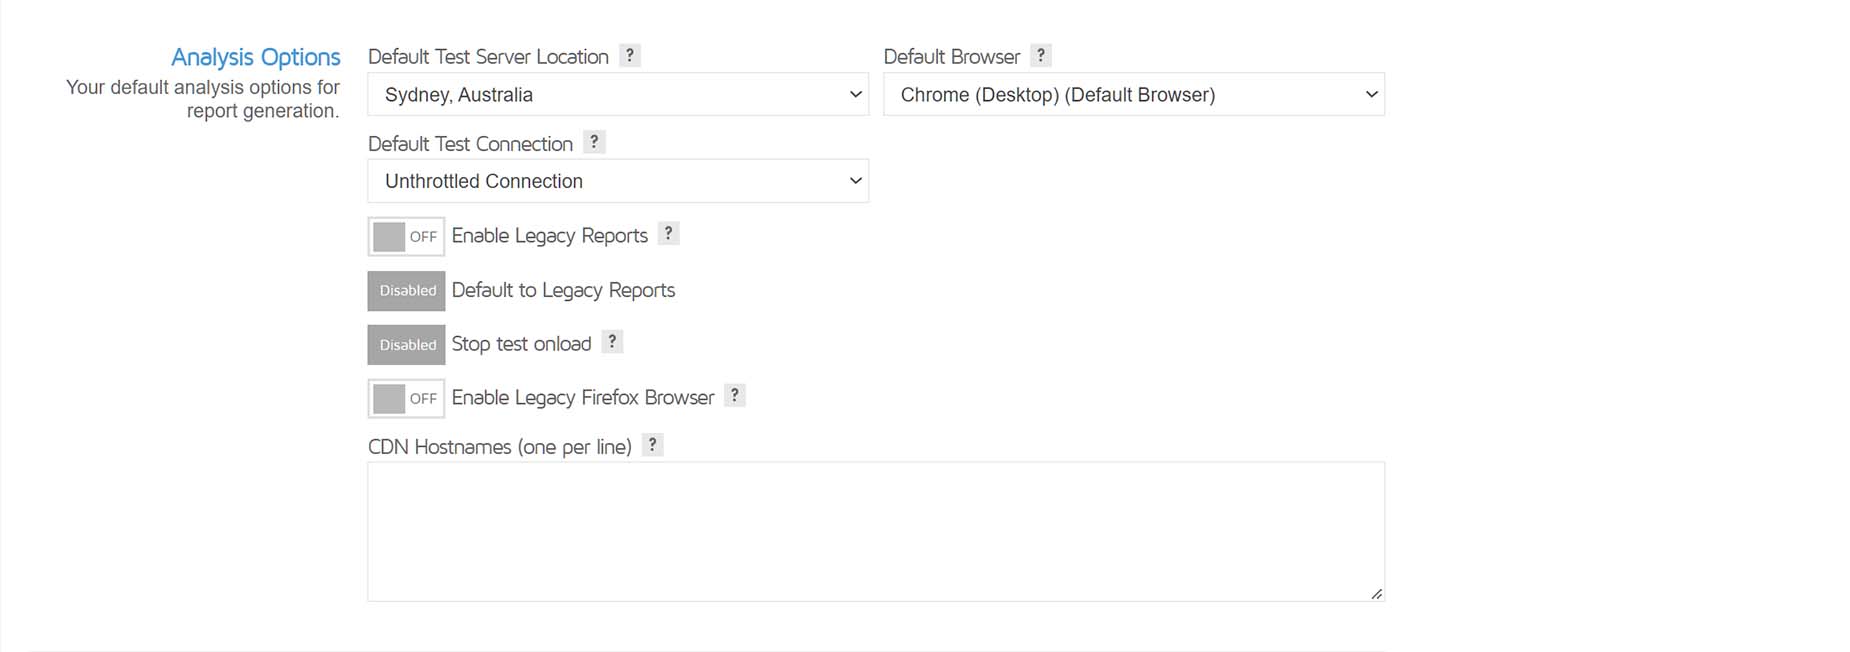Image resolution: width=1850 pixels, height=652 pixels.
Task: Toggle Enable Legacy Reports switch on
Action: coord(406,237)
